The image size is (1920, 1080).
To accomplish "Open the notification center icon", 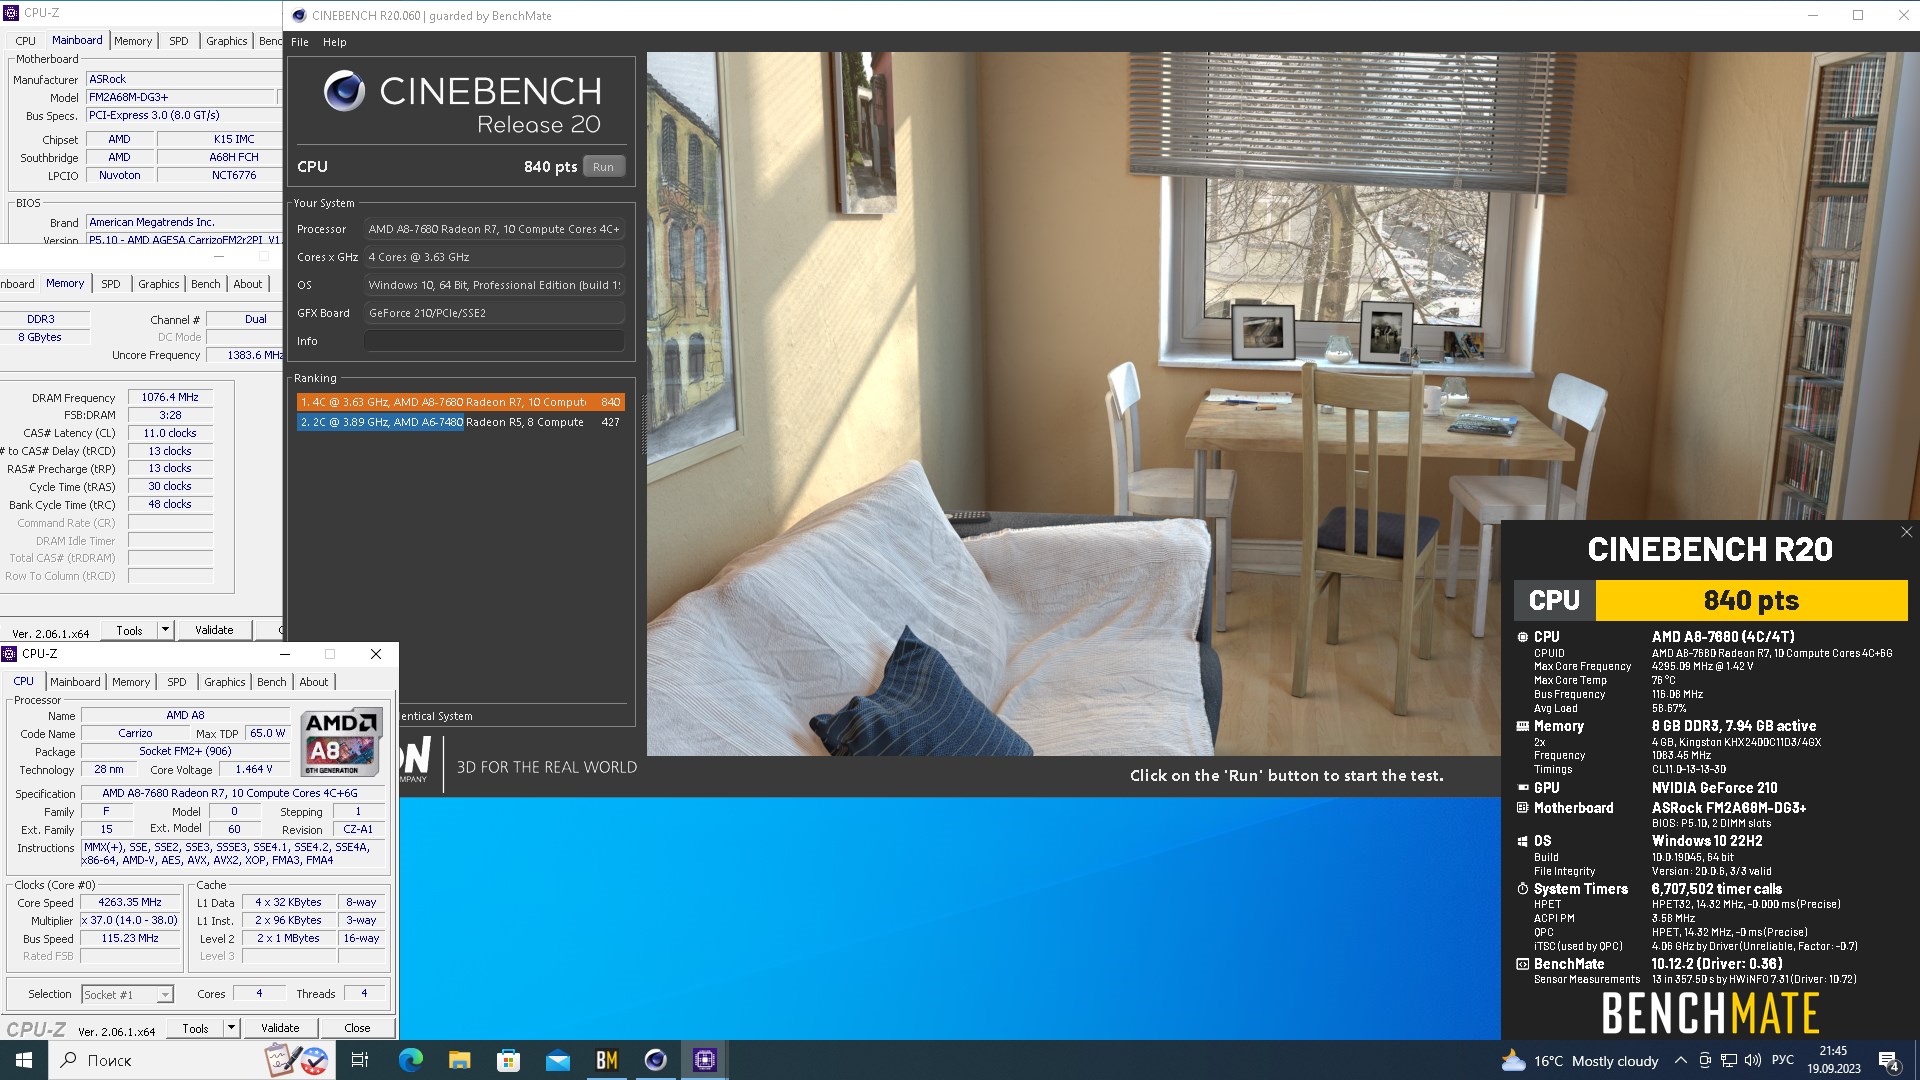I will pos(1888,1061).
